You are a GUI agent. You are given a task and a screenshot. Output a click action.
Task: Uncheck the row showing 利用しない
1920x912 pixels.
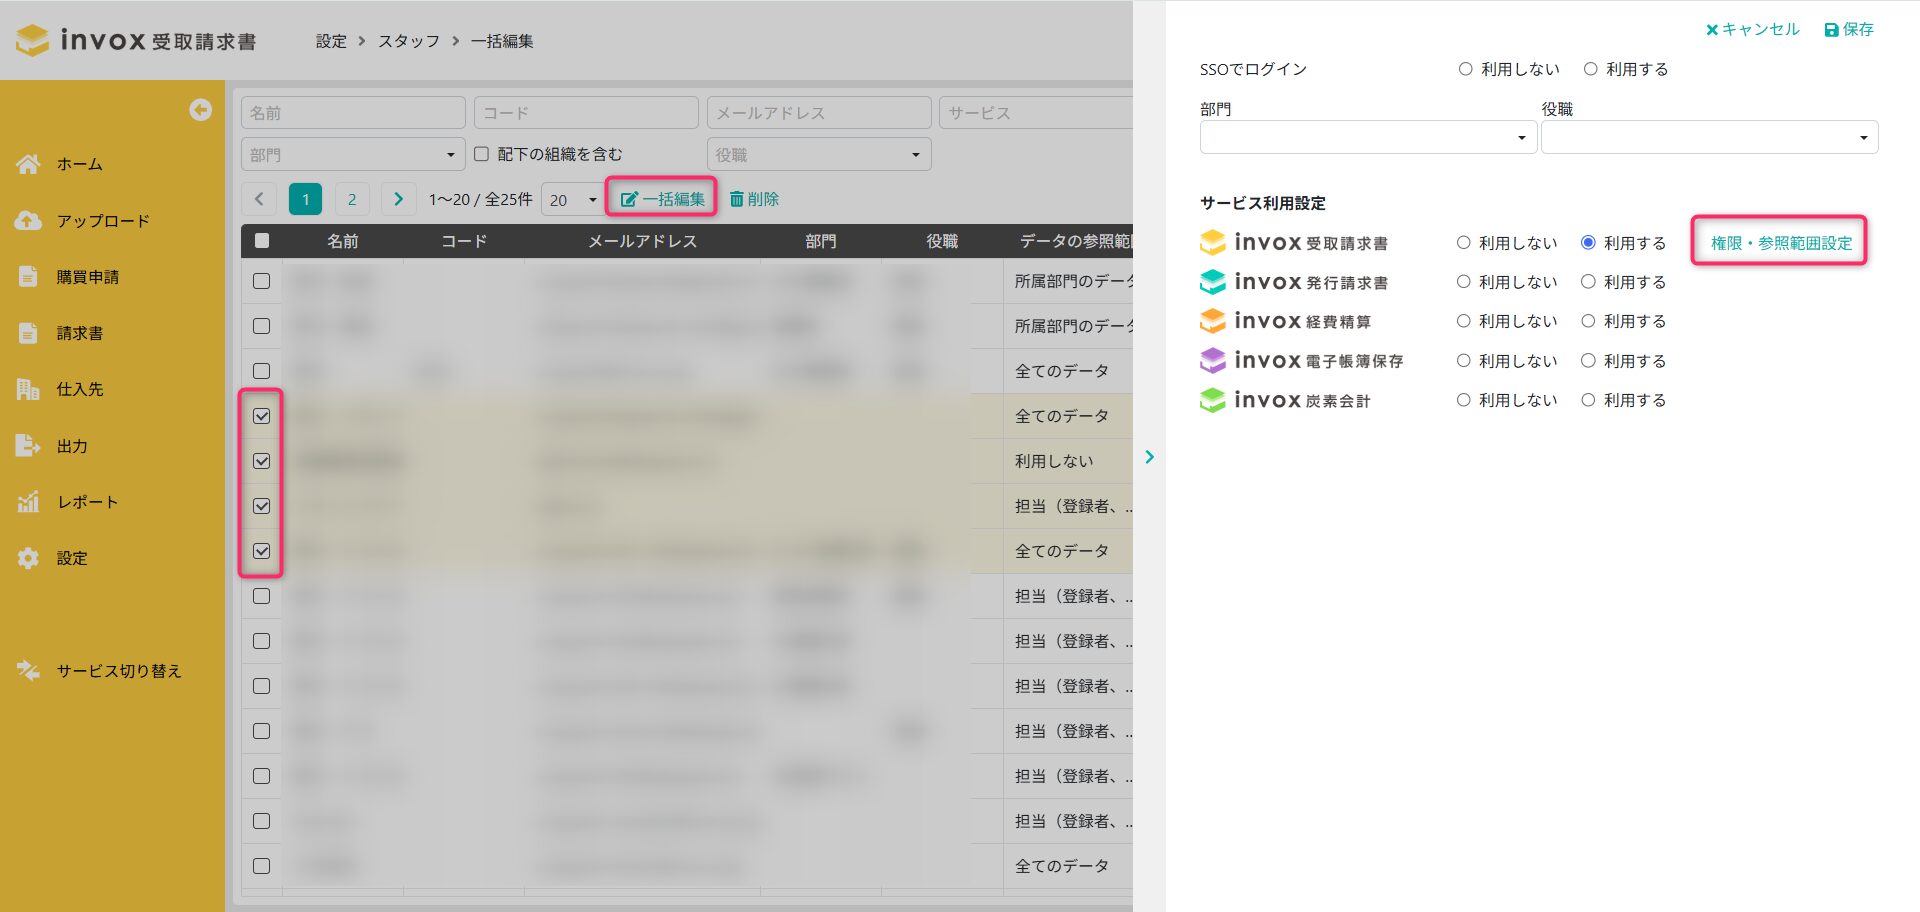tap(262, 461)
